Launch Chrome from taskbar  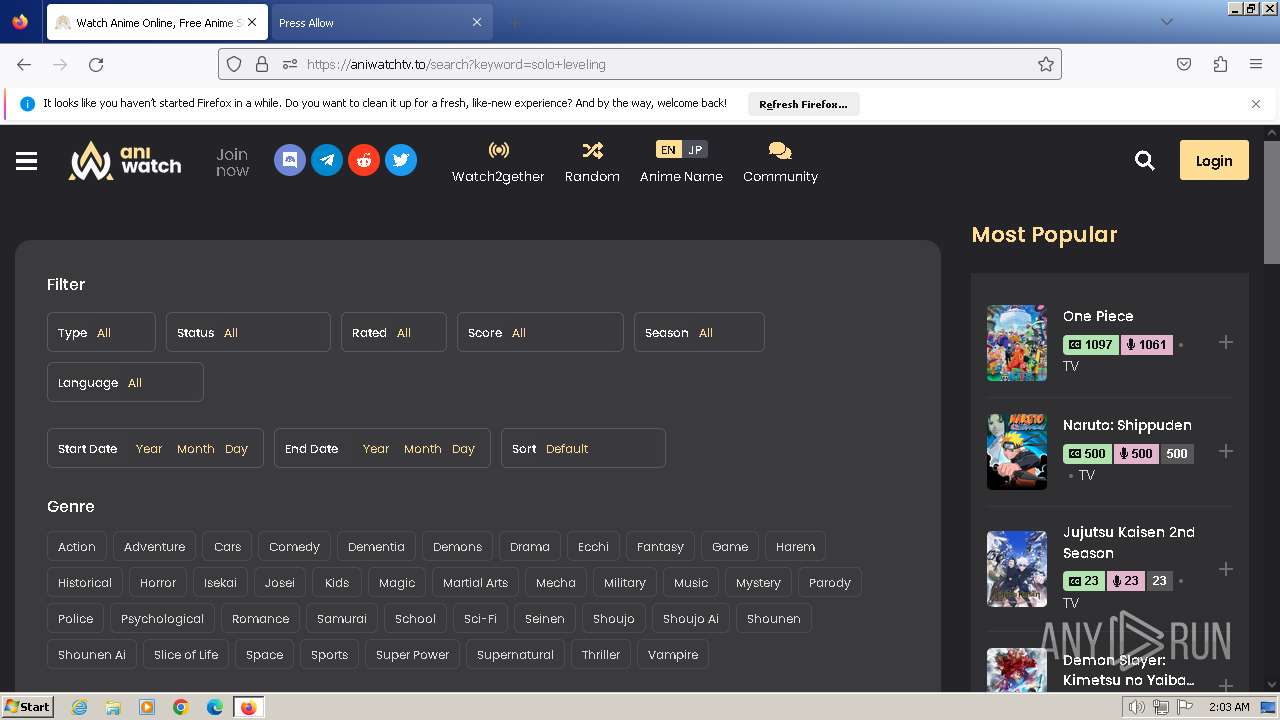click(x=181, y=707)
